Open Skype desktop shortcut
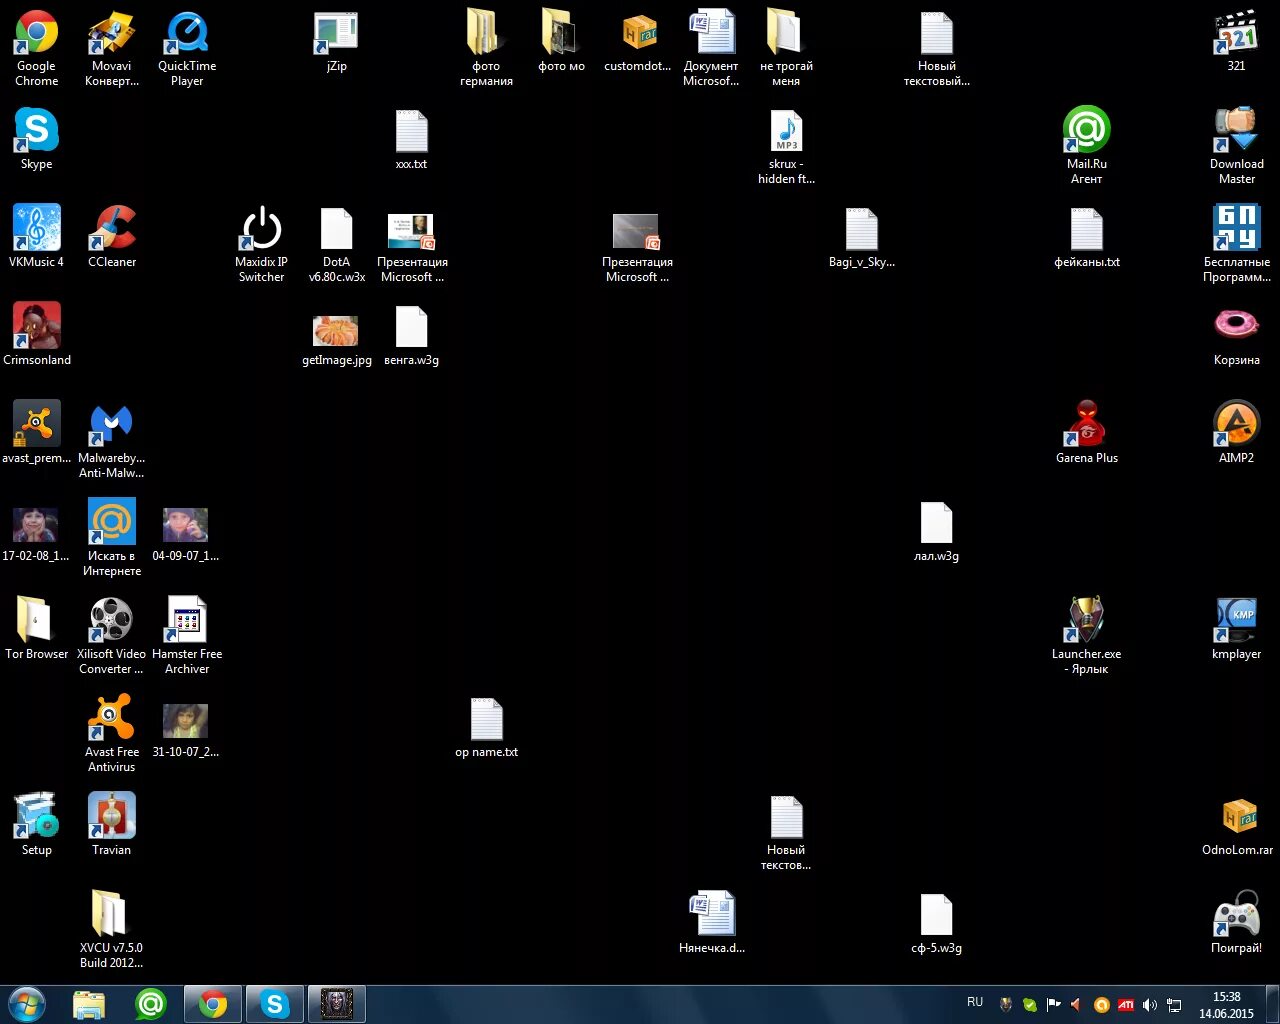1280x1024 pixels. [37, 138]
